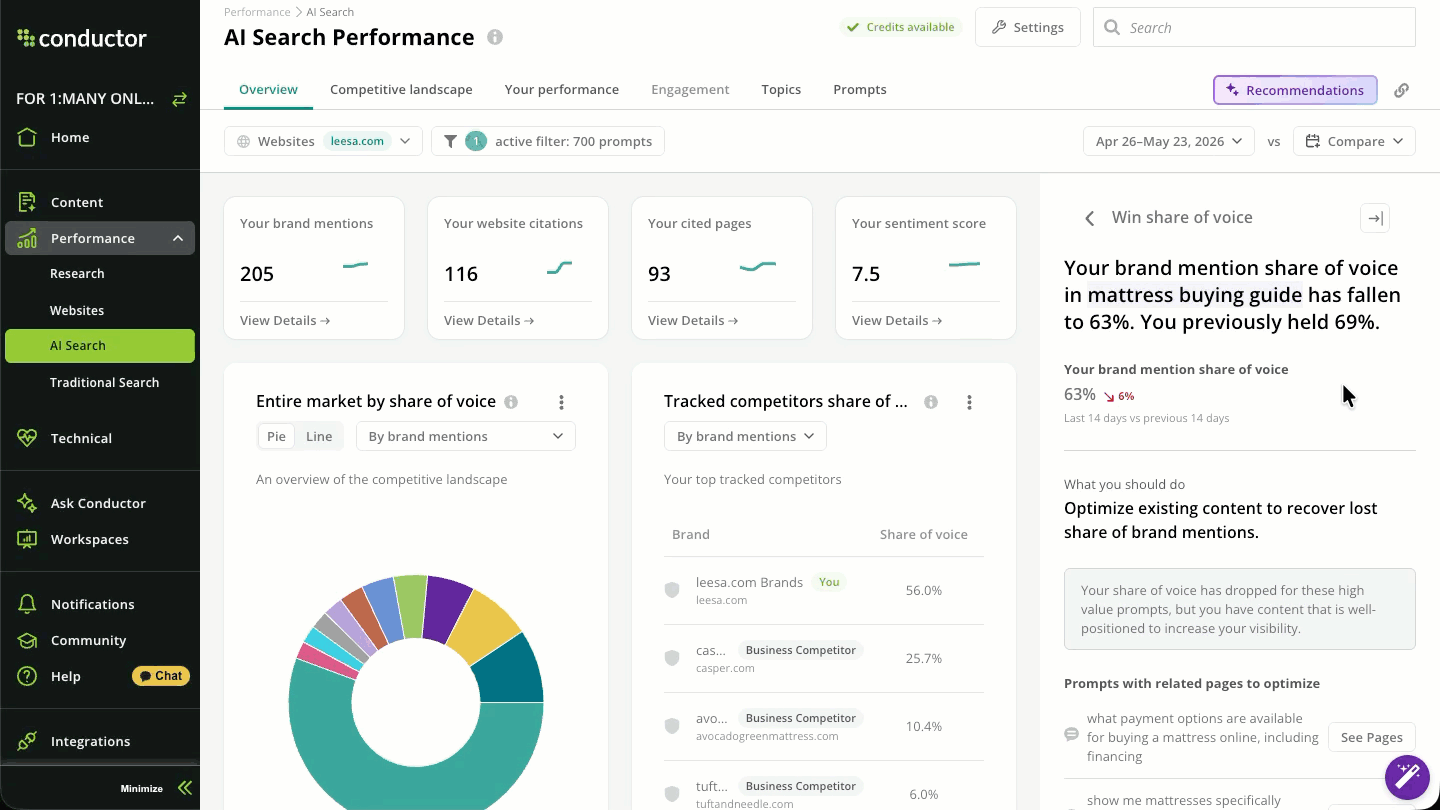Open the Compare dropdown
The height and width of the screenshot is (810, 1440).
point(1354,141)
